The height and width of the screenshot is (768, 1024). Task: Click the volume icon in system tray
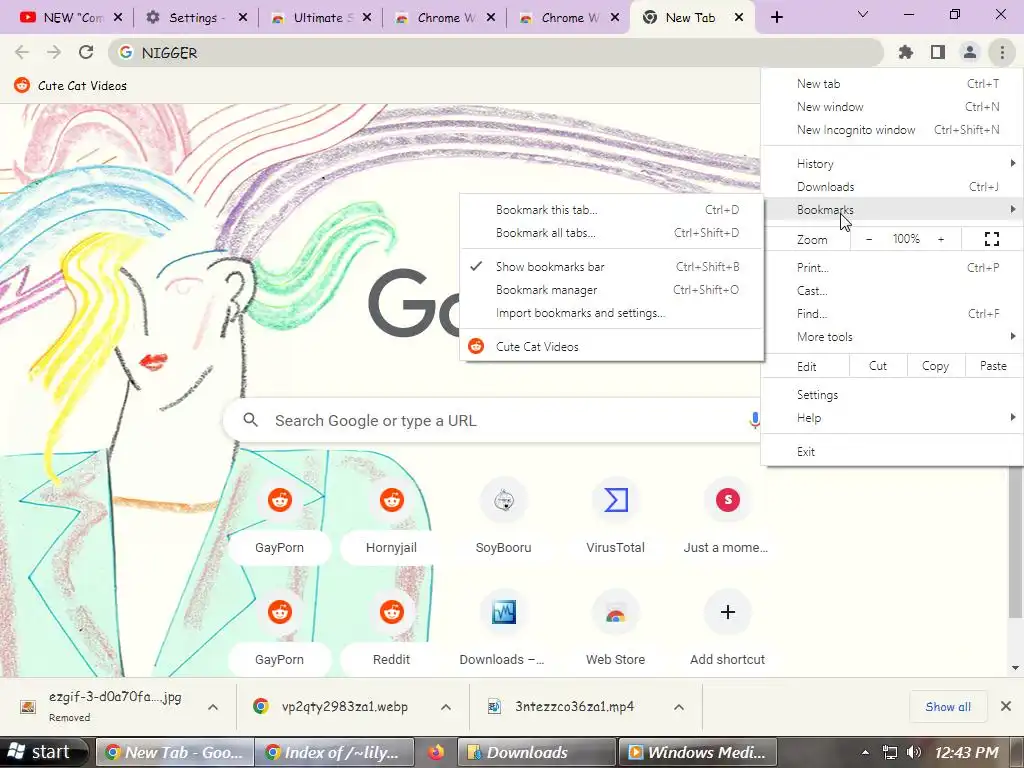[914, 752]
